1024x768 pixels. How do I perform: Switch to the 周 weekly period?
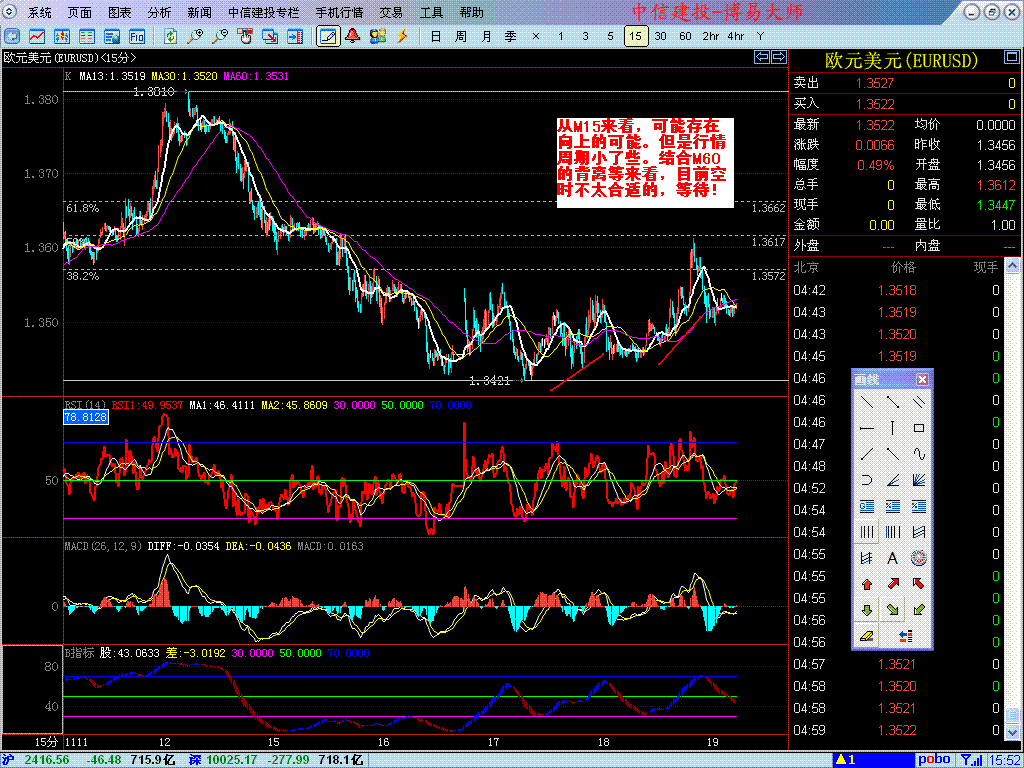pyautogui.click(x=460, y=36)
